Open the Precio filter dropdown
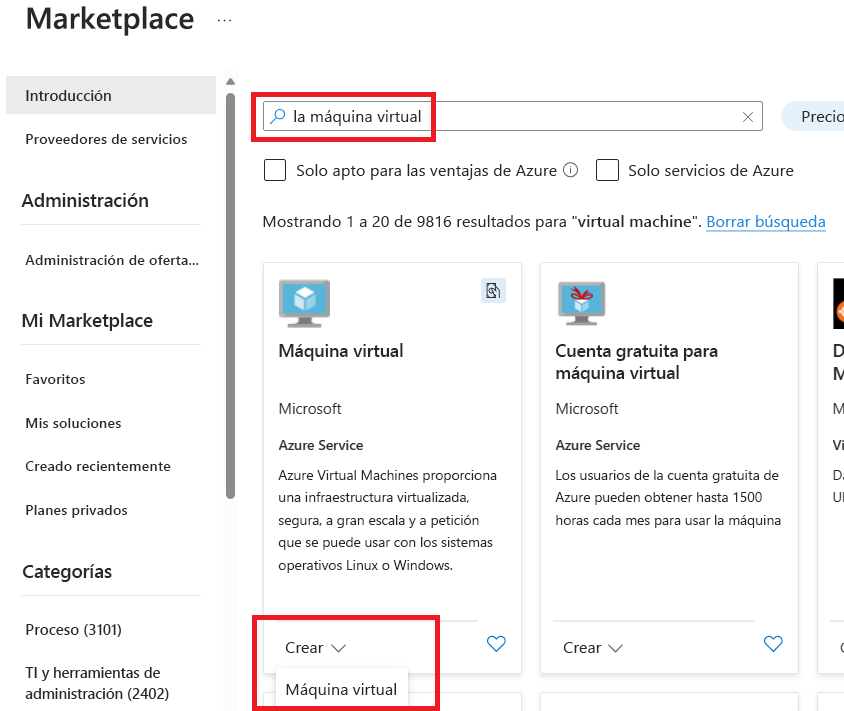This screenshot has height=711, width=844. 820,116
